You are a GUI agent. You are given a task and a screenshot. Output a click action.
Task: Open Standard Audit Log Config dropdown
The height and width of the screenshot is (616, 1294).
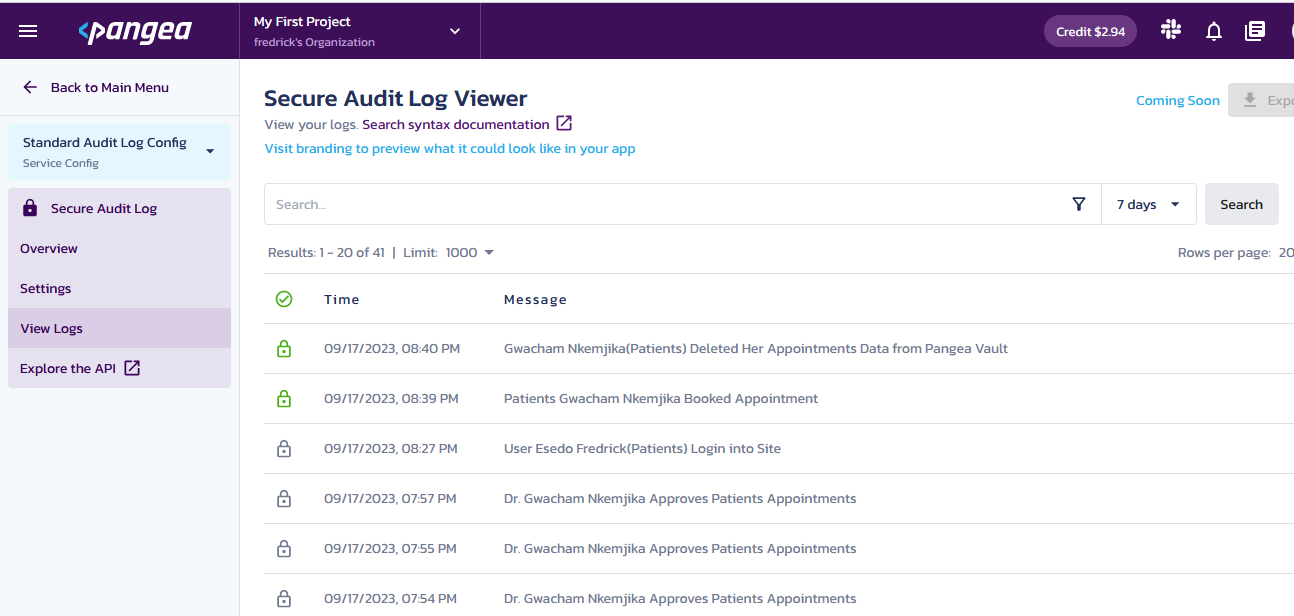(119, 152)
